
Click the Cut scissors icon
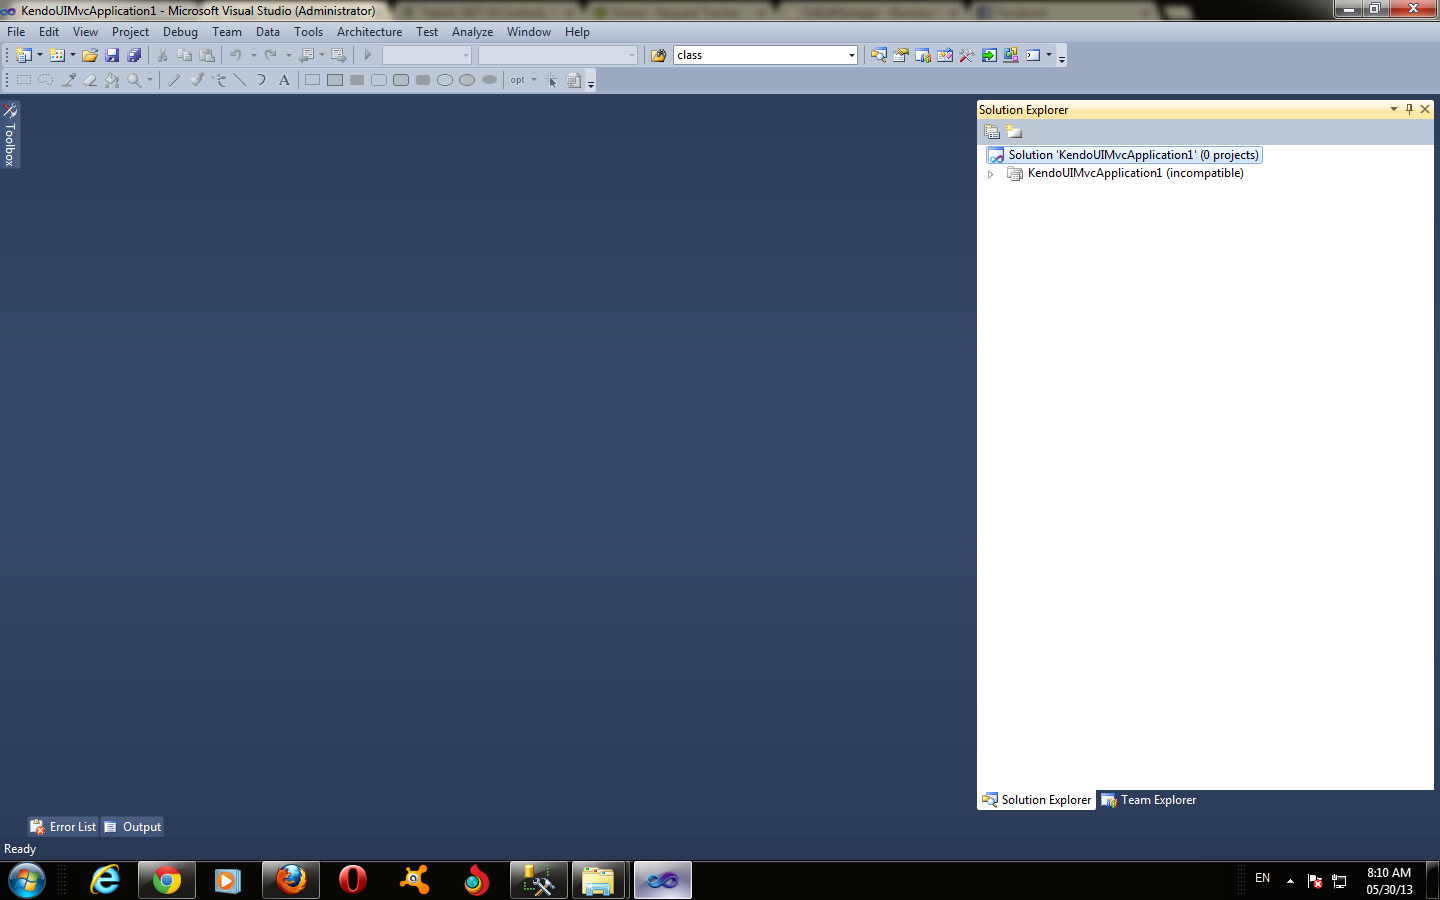pos(162,55)
